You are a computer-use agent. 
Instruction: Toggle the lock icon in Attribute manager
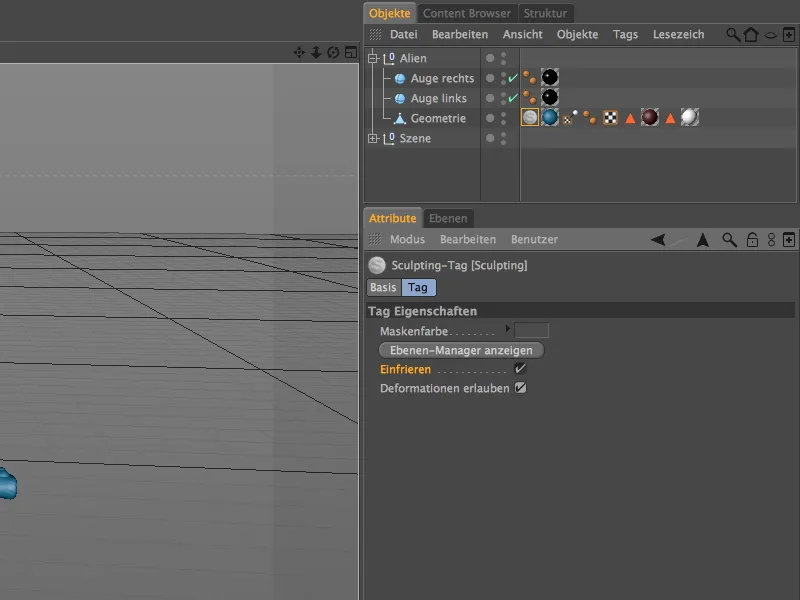(x=752, y=239)
